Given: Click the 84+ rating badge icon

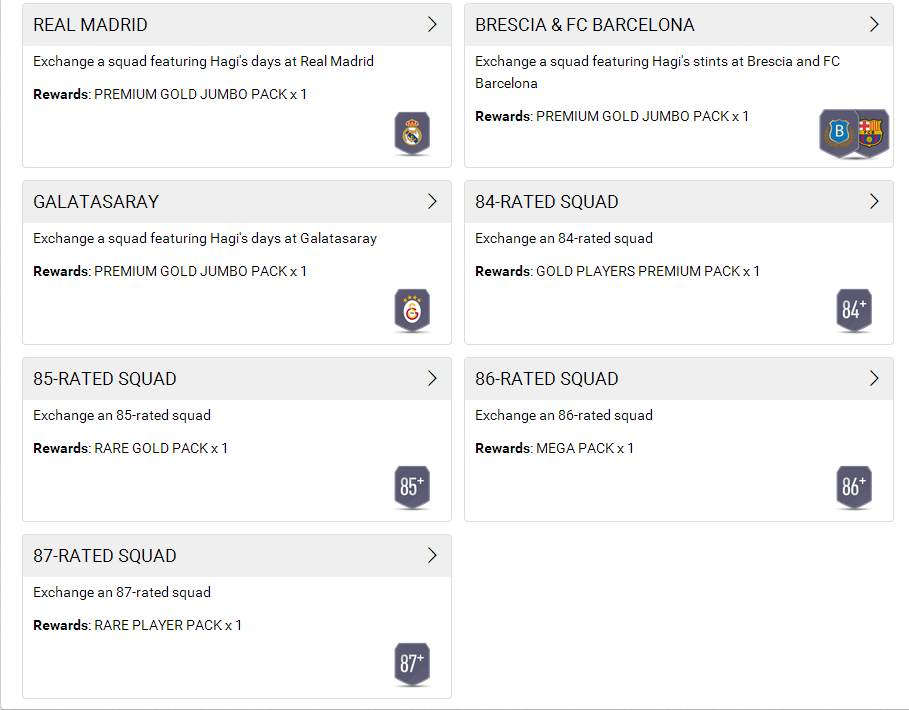Looking at the screenshot, I should tap(854, 310).
